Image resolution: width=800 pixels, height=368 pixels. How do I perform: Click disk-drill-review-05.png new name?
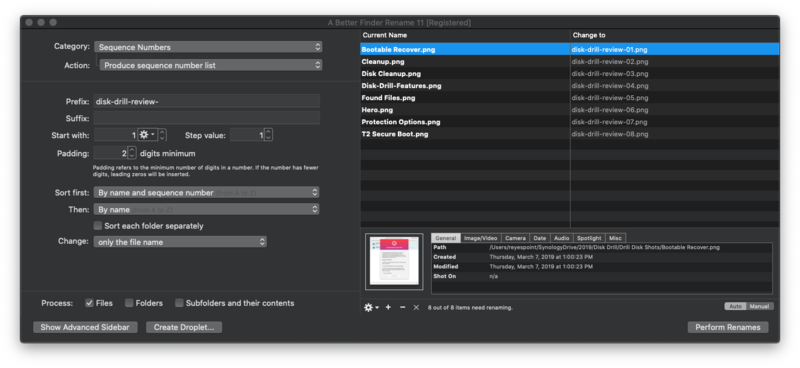coord(610,98)
